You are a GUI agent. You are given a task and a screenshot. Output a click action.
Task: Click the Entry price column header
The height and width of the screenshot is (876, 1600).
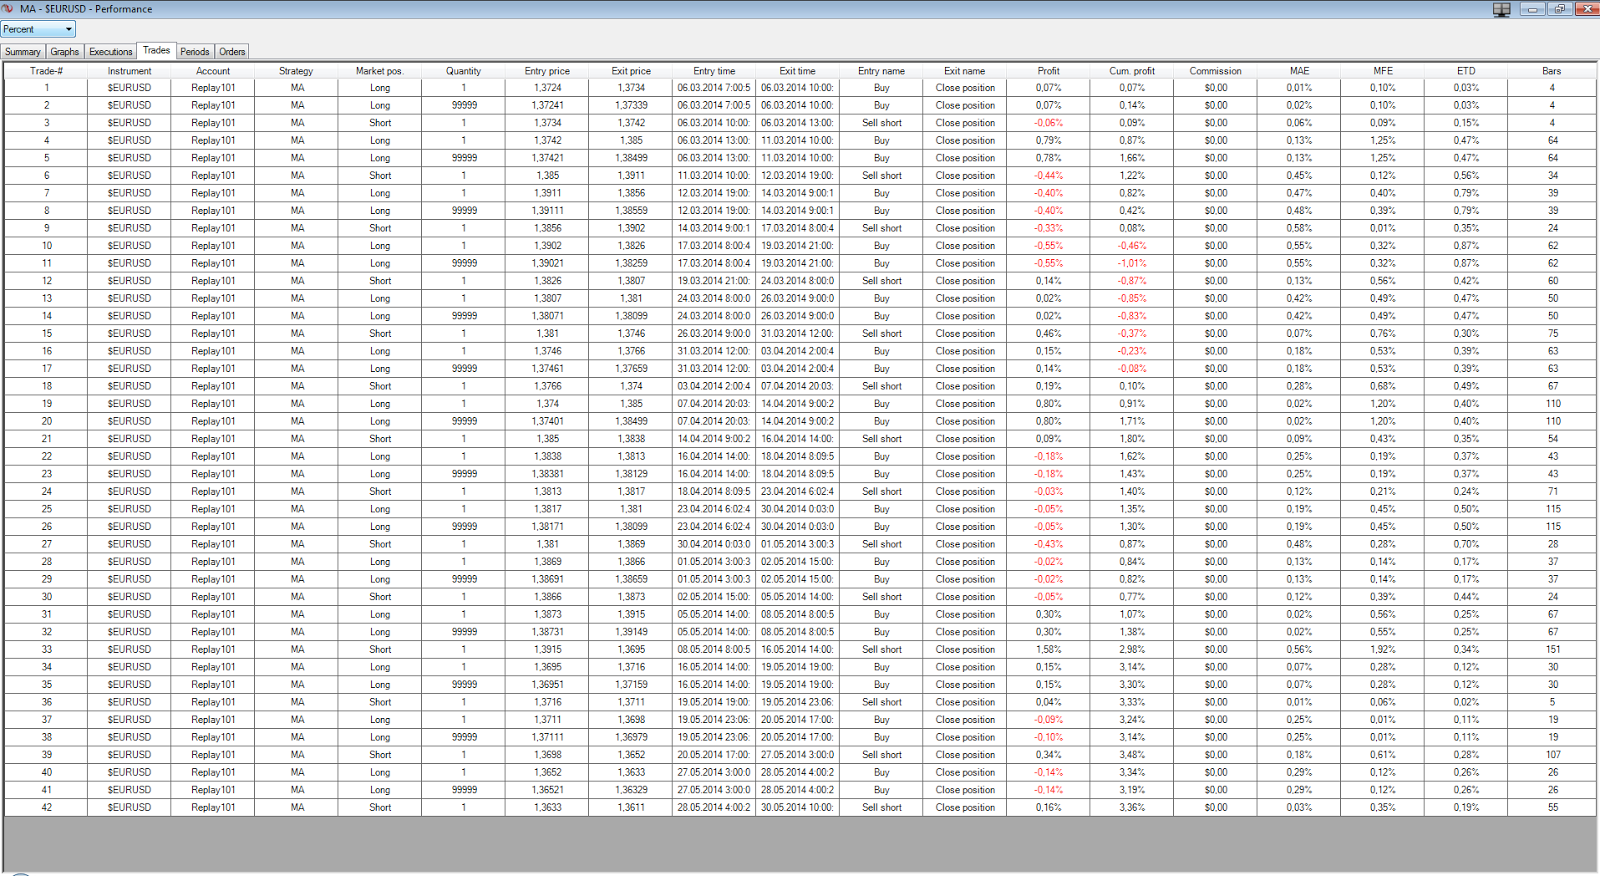click(x=547, y=71)
